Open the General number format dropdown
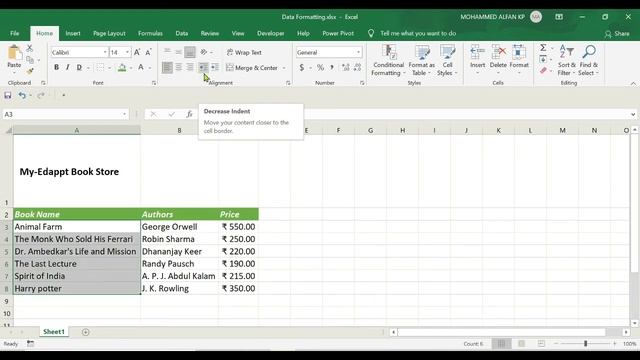 click(x=358, y=52)
